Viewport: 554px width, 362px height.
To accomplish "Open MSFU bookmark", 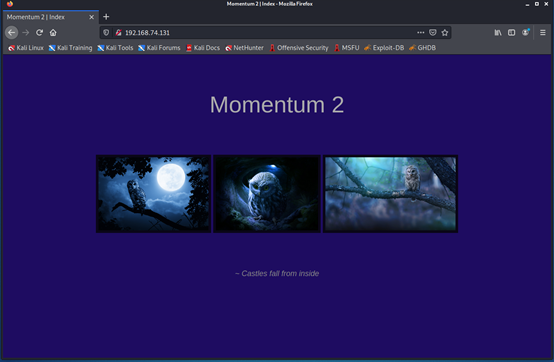I will click(x=347, y=48).
